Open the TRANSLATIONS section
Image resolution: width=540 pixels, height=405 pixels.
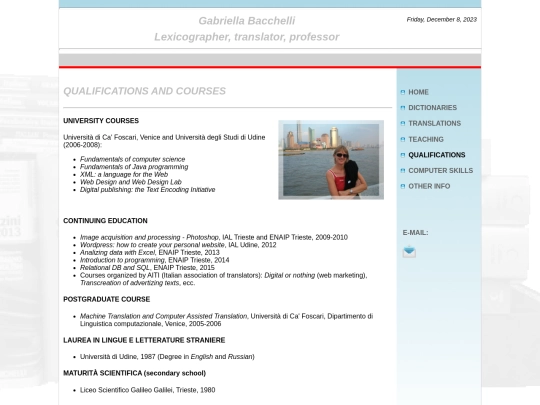tap(435, 123)
